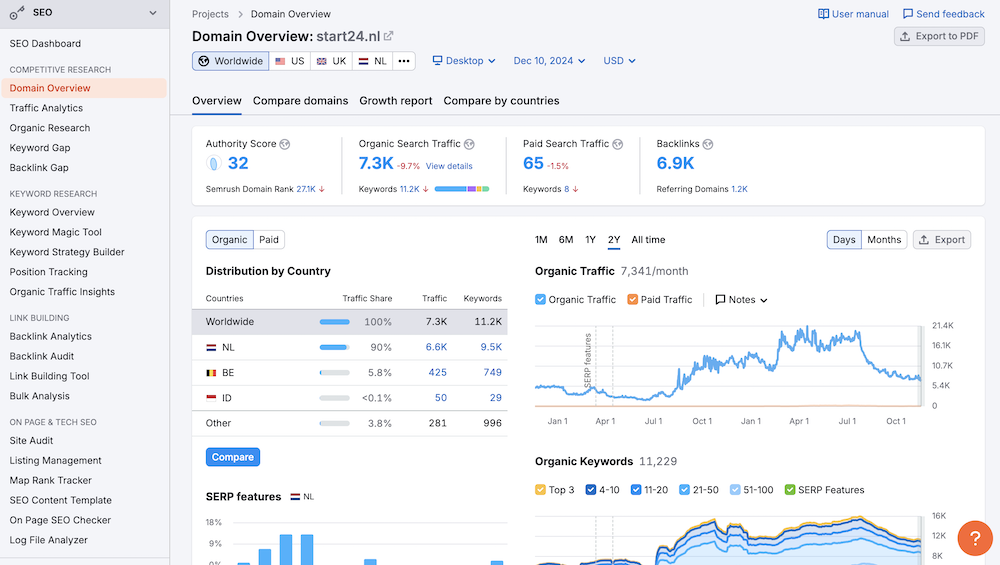
Task: Click the User manual book icon
Action: 824,14
